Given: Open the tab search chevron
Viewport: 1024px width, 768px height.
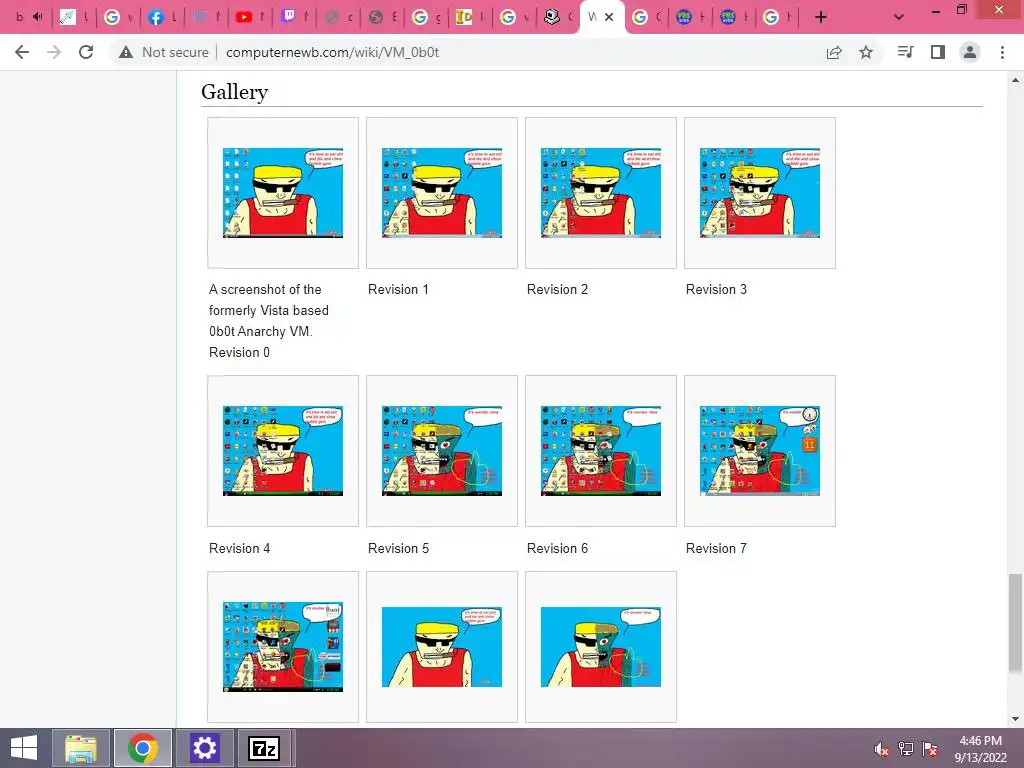Looking at the screenshot, I should 899,17.
